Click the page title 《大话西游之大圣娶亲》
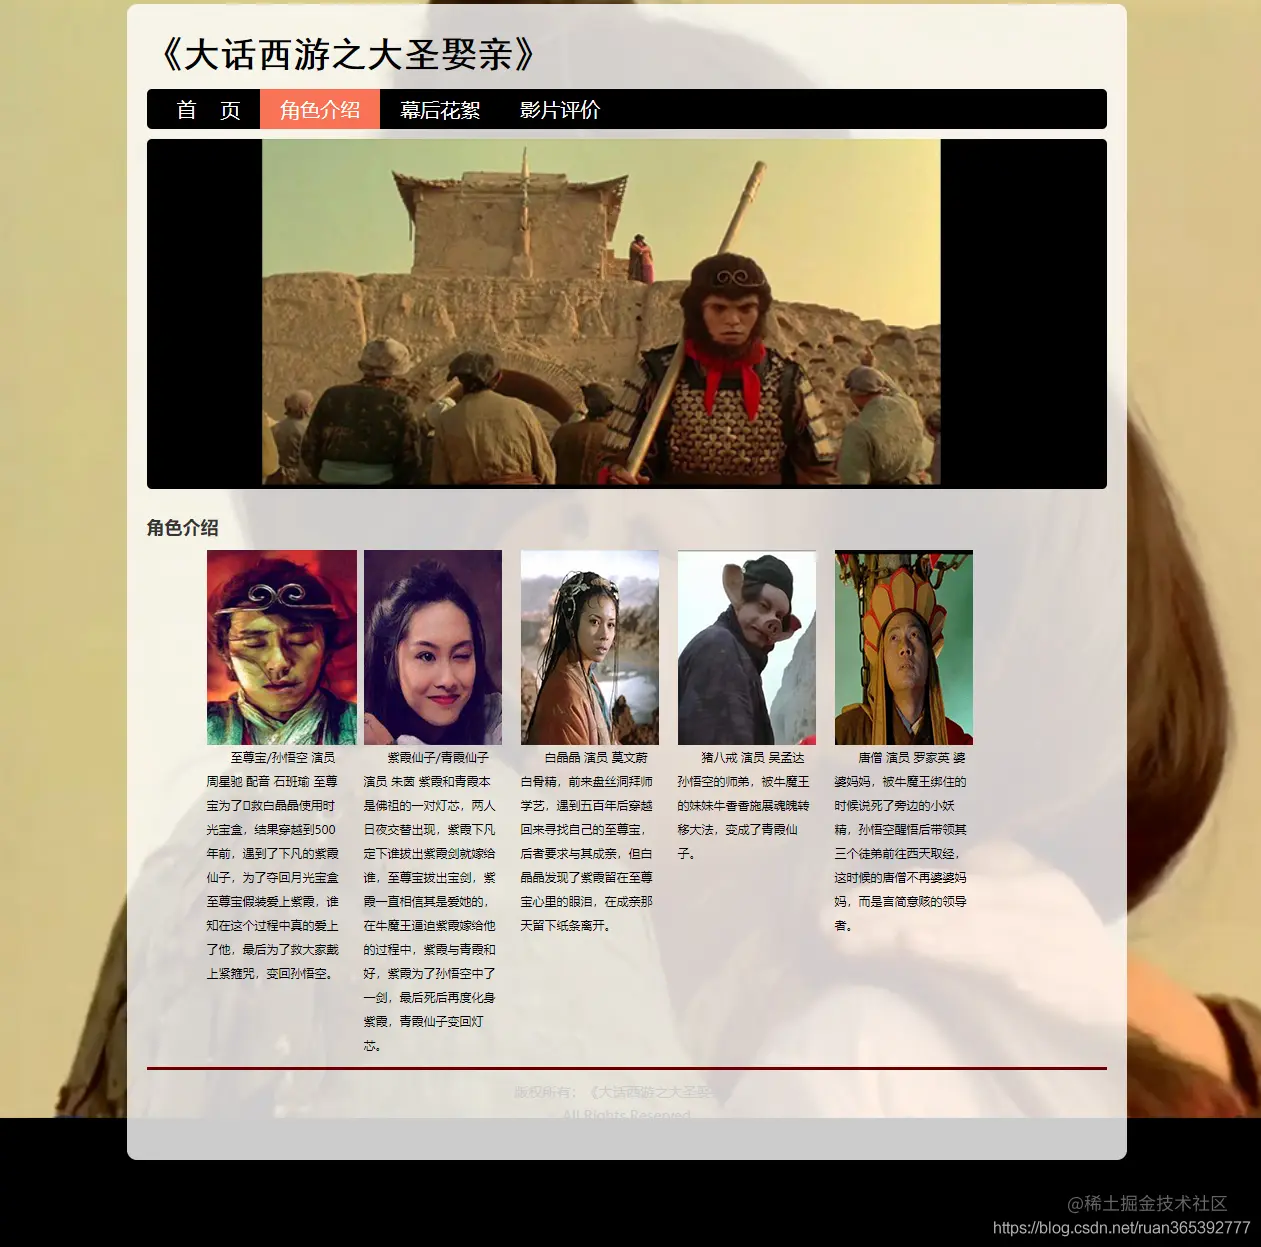Image resolution: width=1261 pixels, height=1247 pixels. pyautogui.click(x=347, y=55)
